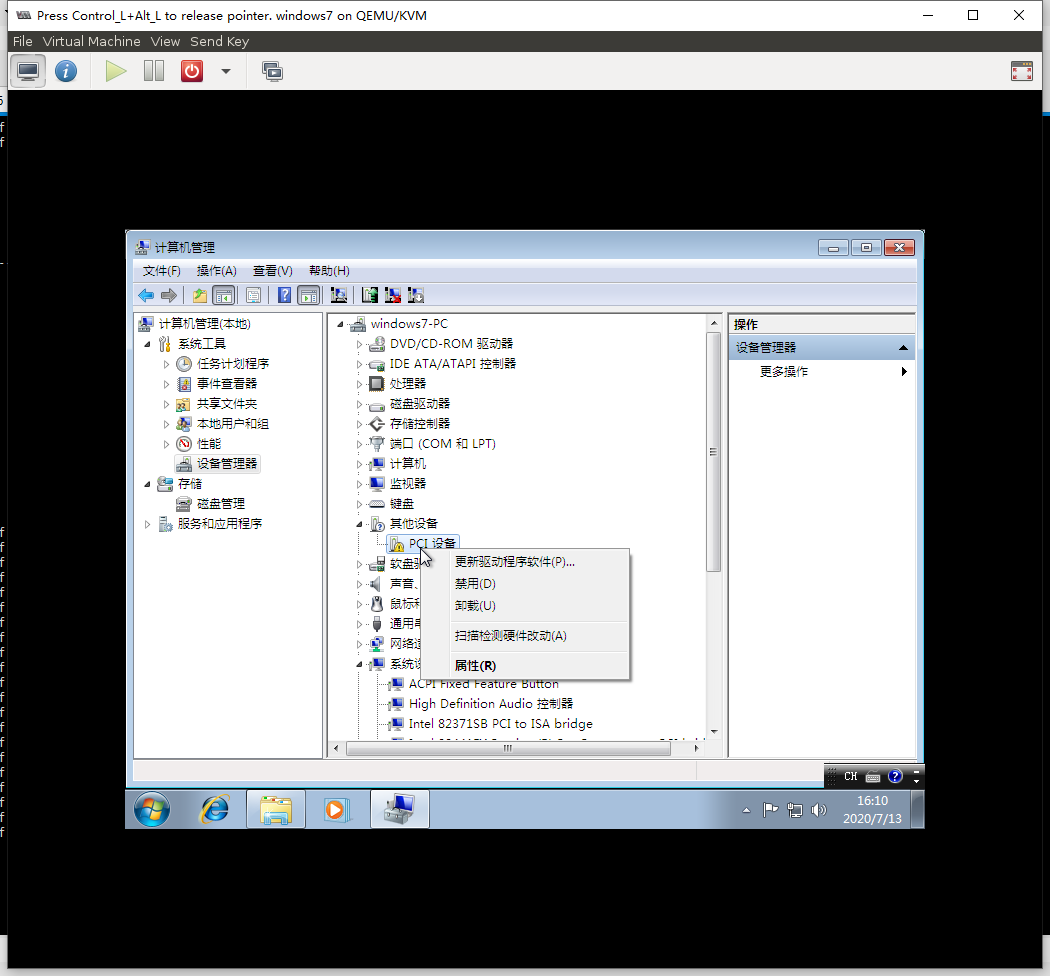
Task: Expand the DVD/CD-ROM 驱动器 tree node
Action: [360, 343]
